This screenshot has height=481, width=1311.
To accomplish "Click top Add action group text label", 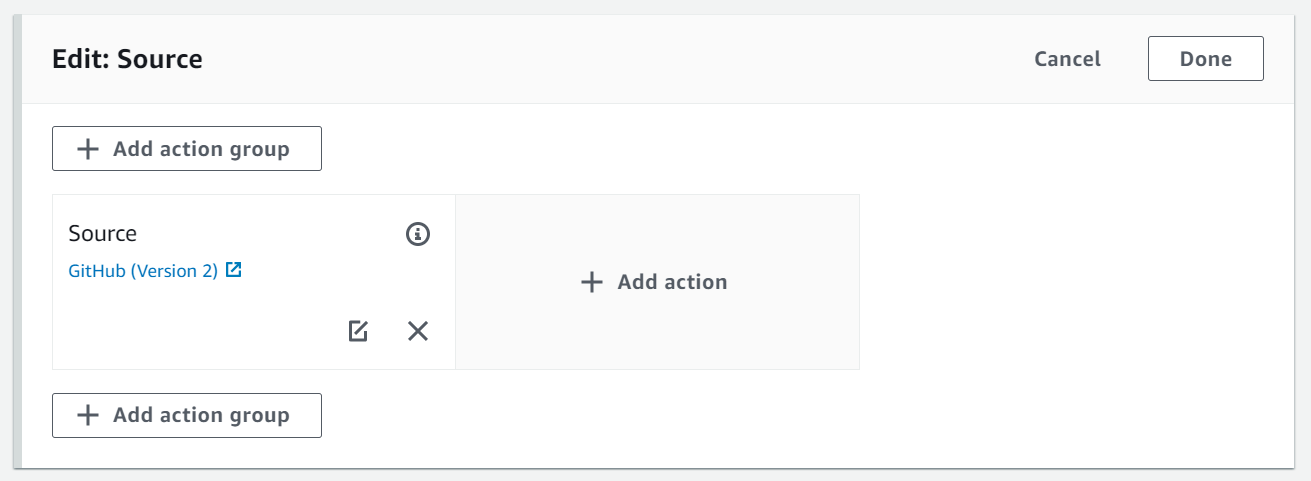I will (x=201, y=149).
